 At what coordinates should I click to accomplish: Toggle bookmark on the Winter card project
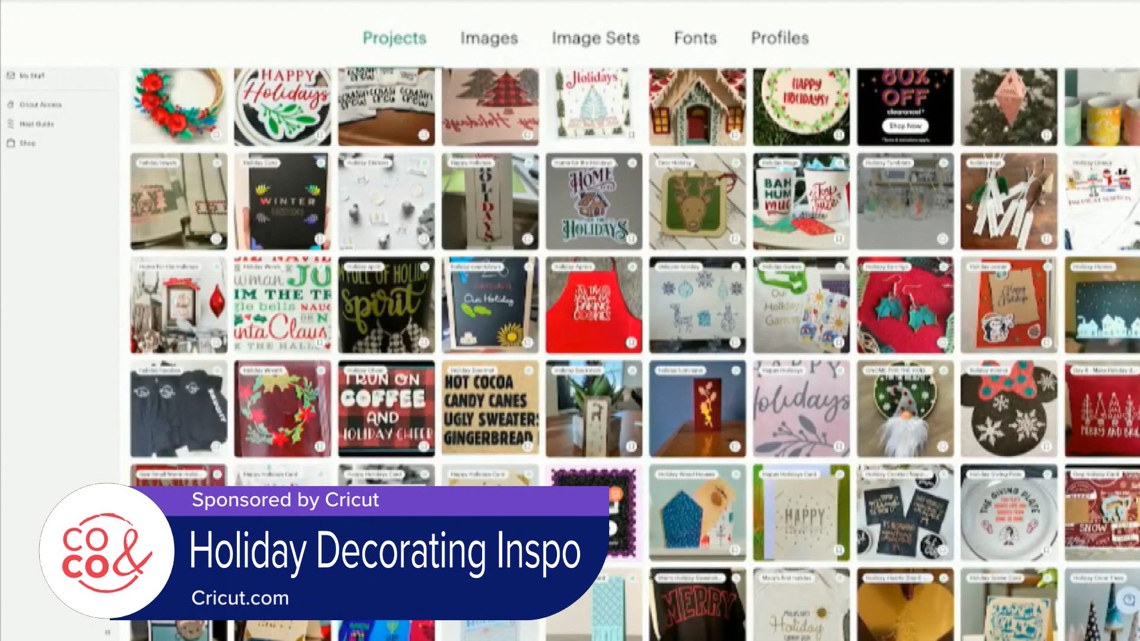pyautogui.click(x=319, y=238)
